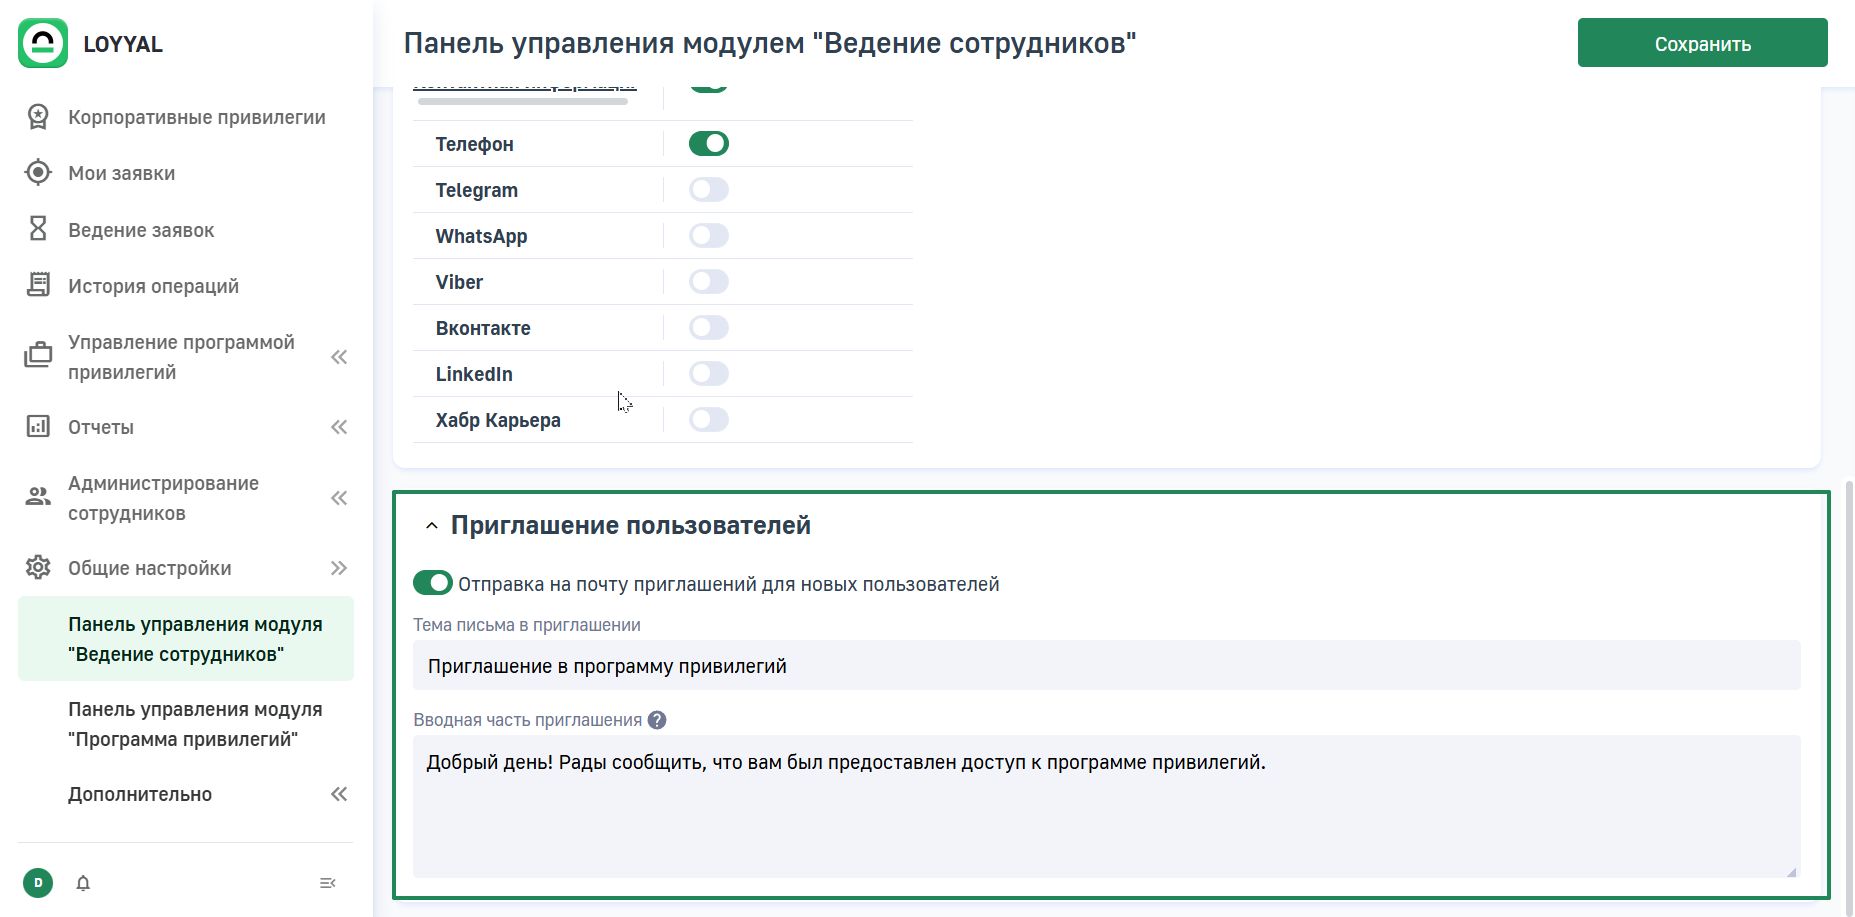
Task: Click the help icon beside Вводная часть приглашения
Action: (x=657, y=720)
